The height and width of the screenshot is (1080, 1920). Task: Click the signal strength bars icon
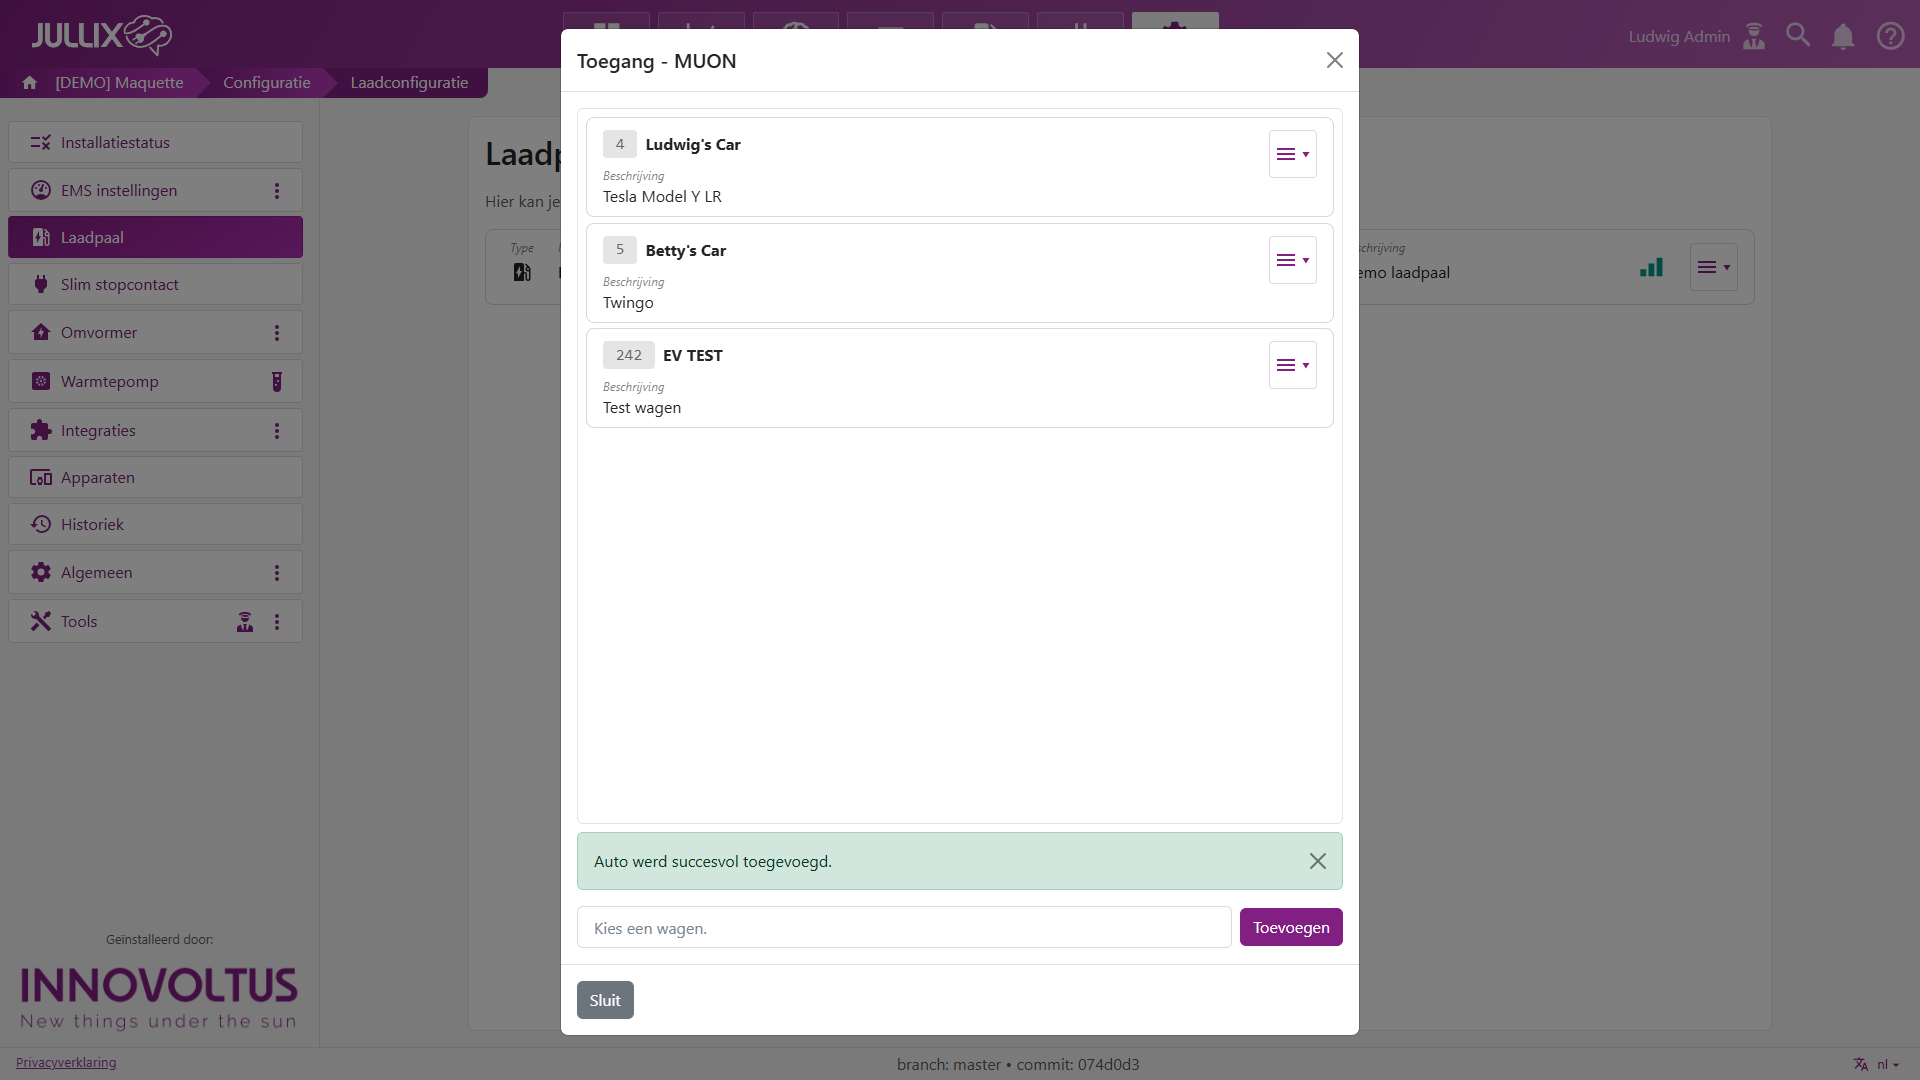1651,268
